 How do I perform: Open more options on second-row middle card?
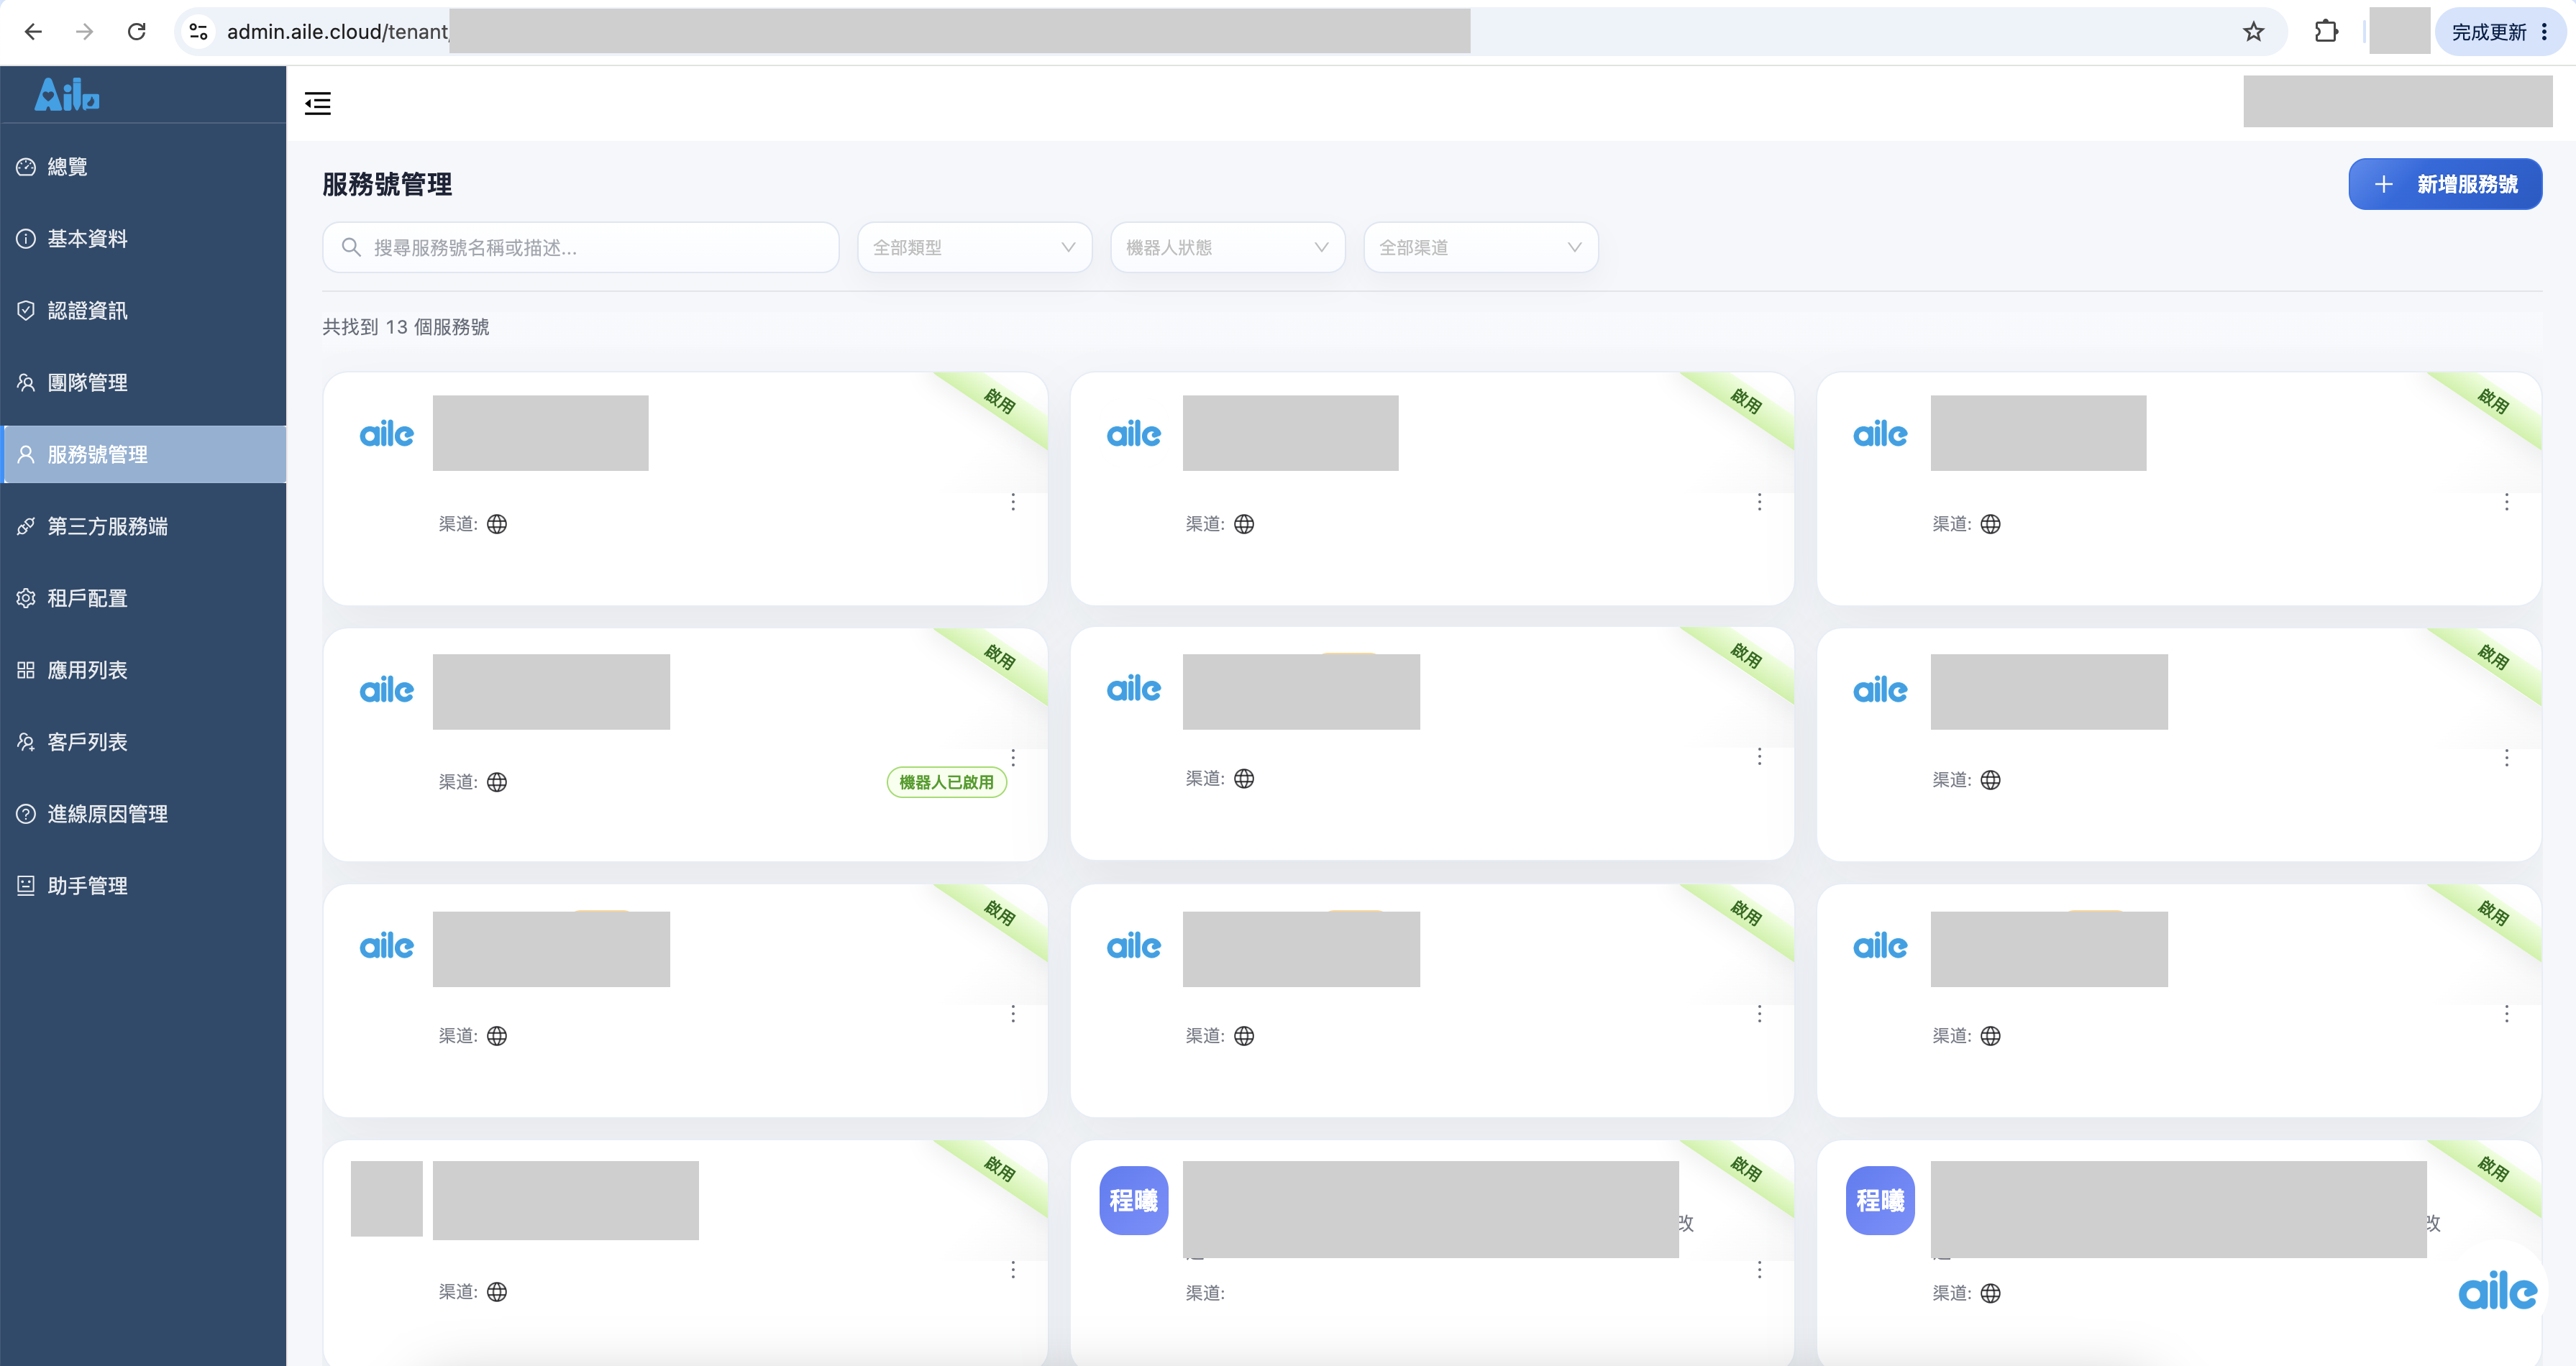(x=1760, y=757)
